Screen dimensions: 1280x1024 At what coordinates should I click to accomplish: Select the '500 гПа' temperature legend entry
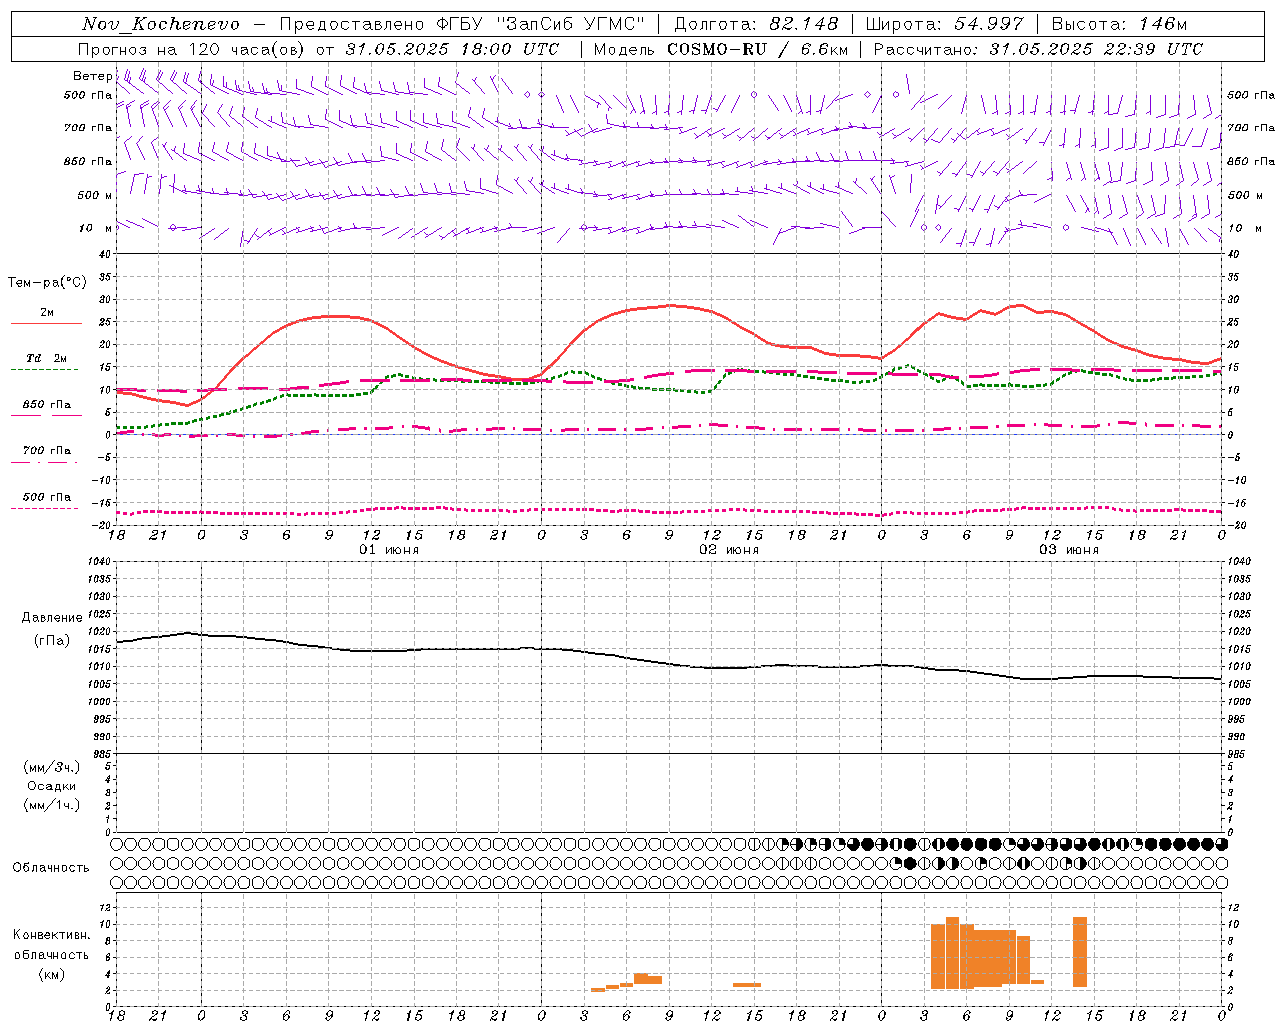point(47,496)
